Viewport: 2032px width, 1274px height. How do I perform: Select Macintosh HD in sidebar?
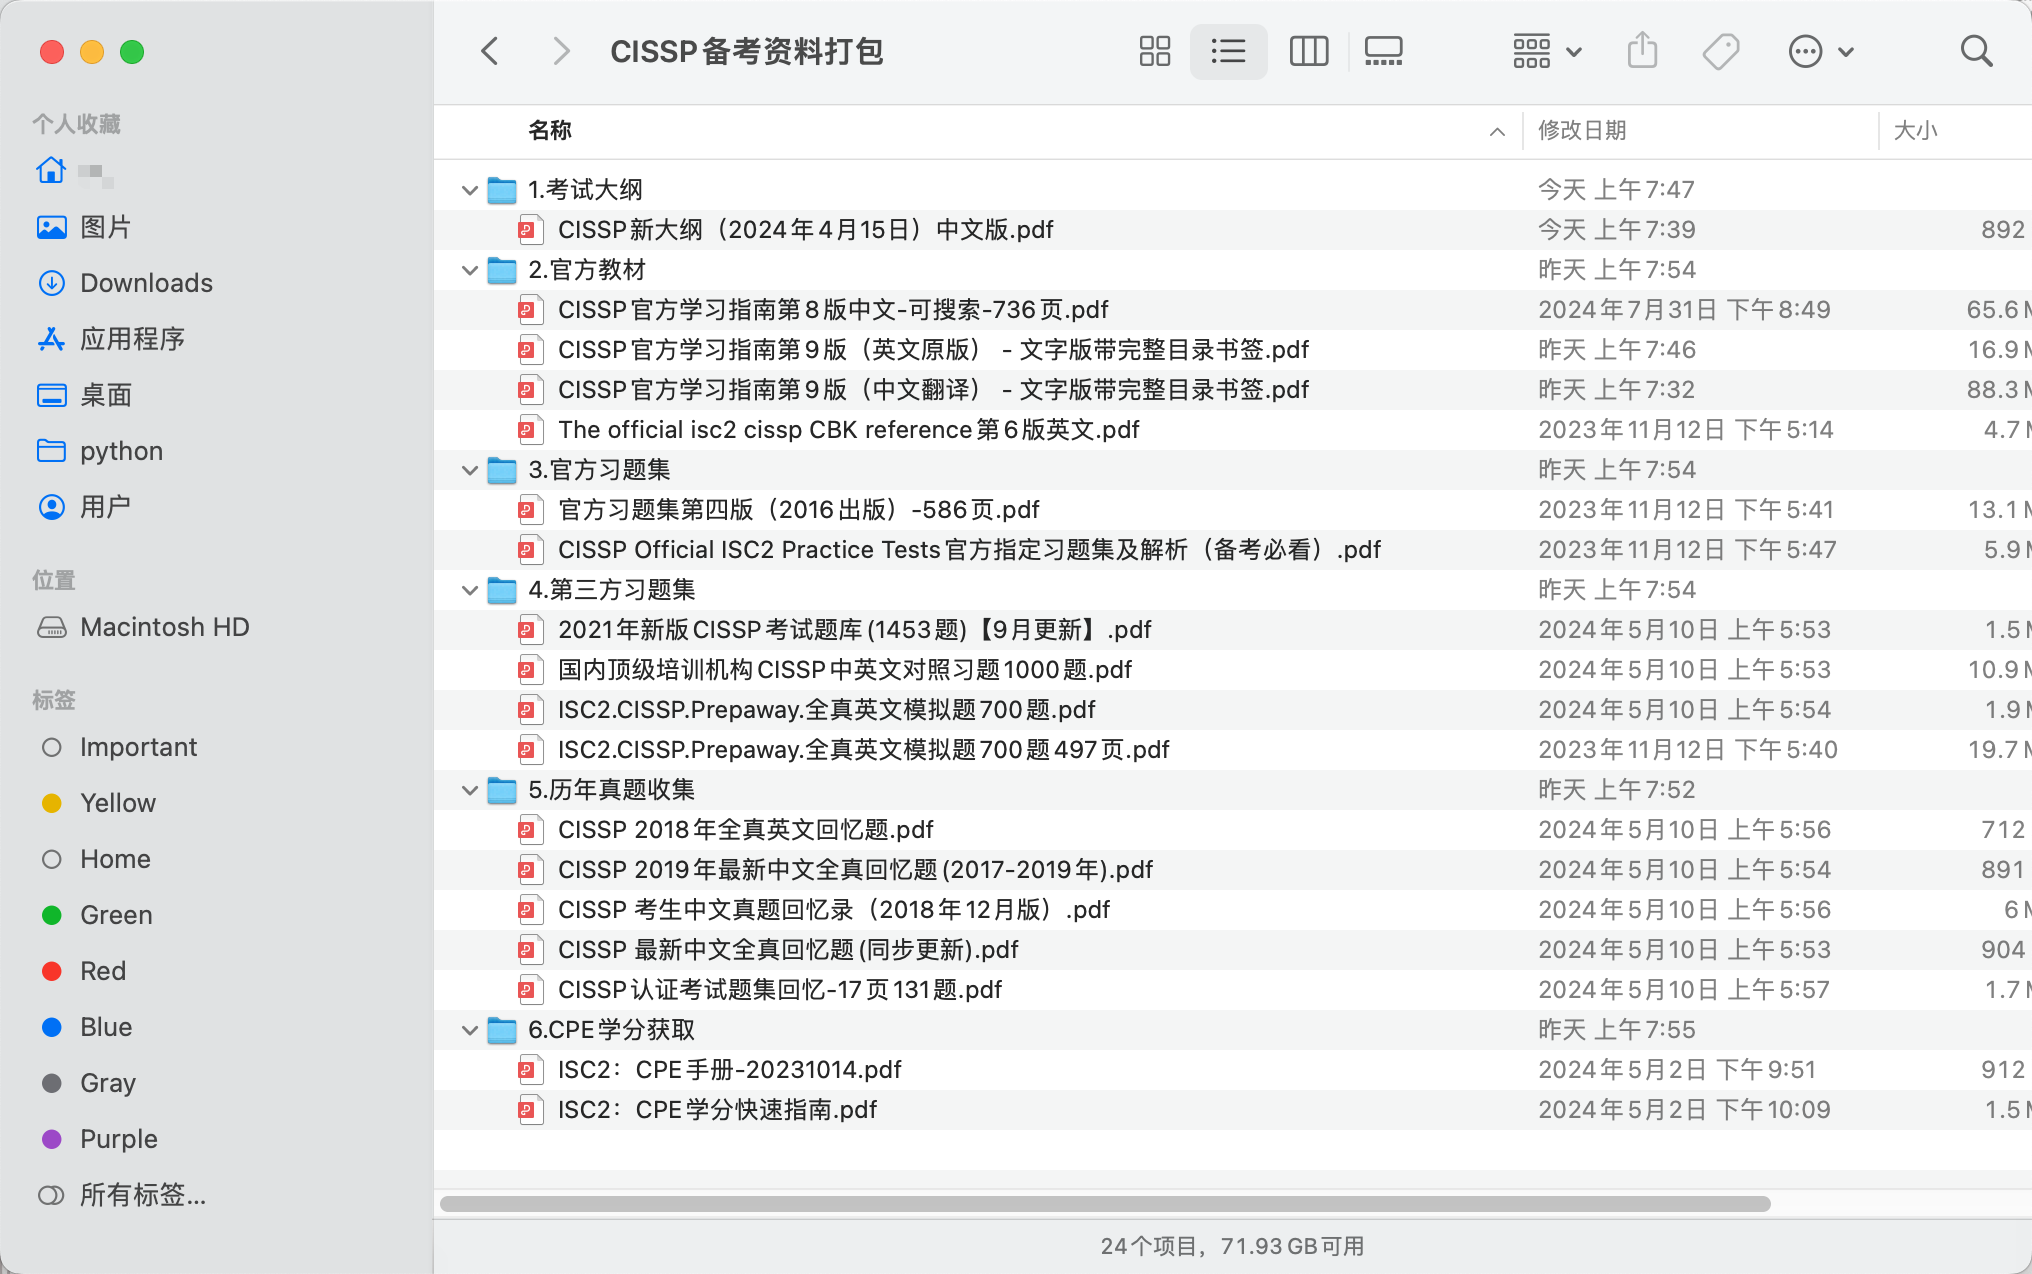click(164, 627)
